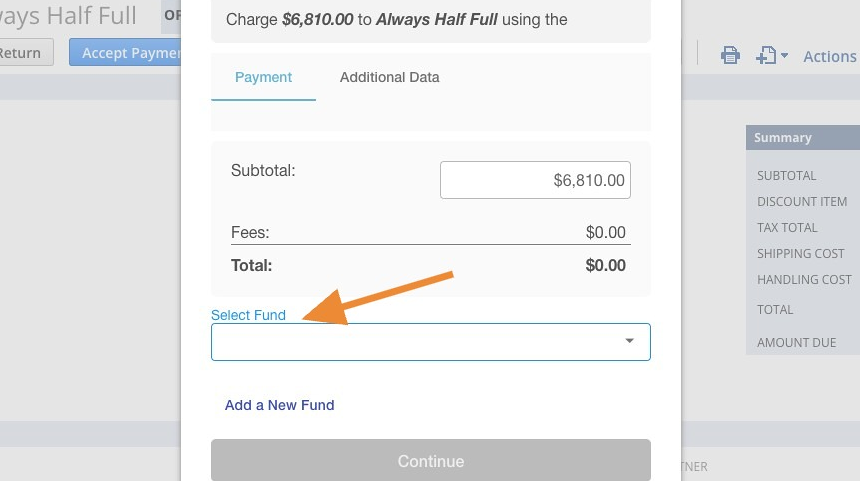The image size is (860, 481).
Task: Open the Additional Data tab
Action: coord(389,77)
